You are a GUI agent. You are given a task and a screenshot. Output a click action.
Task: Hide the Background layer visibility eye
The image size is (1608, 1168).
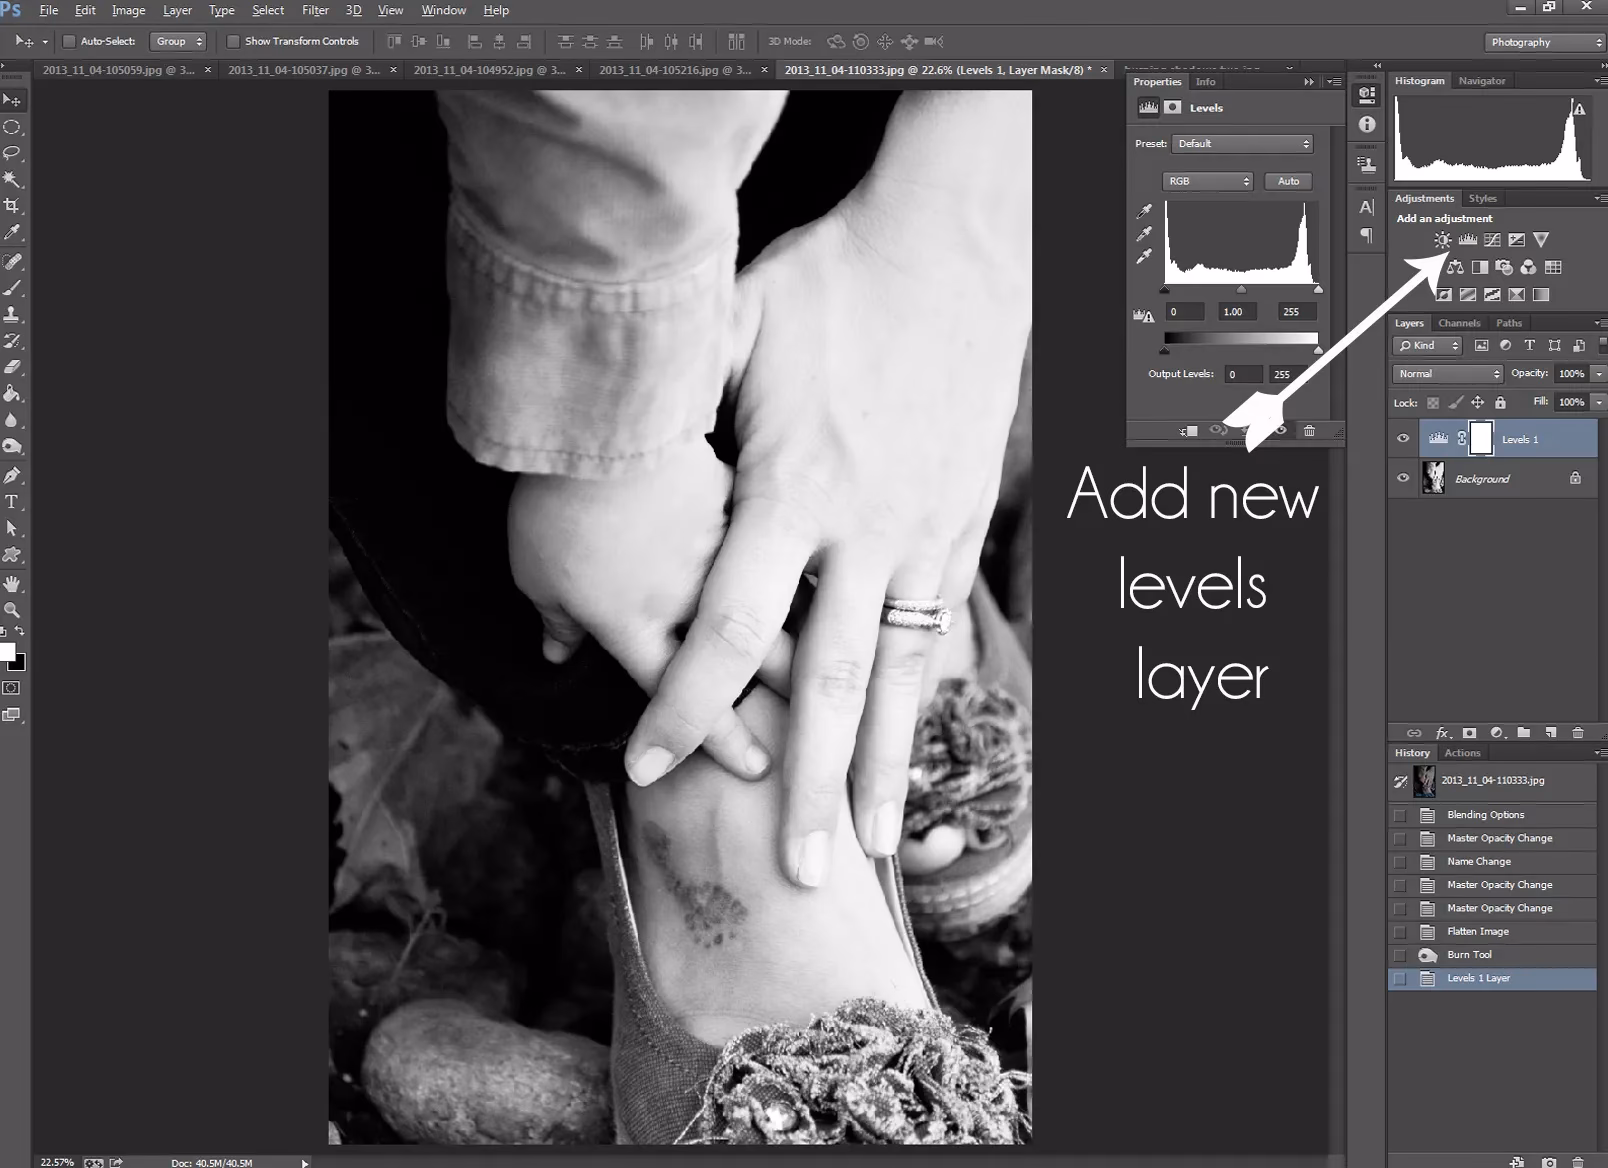pyautogui.click(x=1403, y=478)
